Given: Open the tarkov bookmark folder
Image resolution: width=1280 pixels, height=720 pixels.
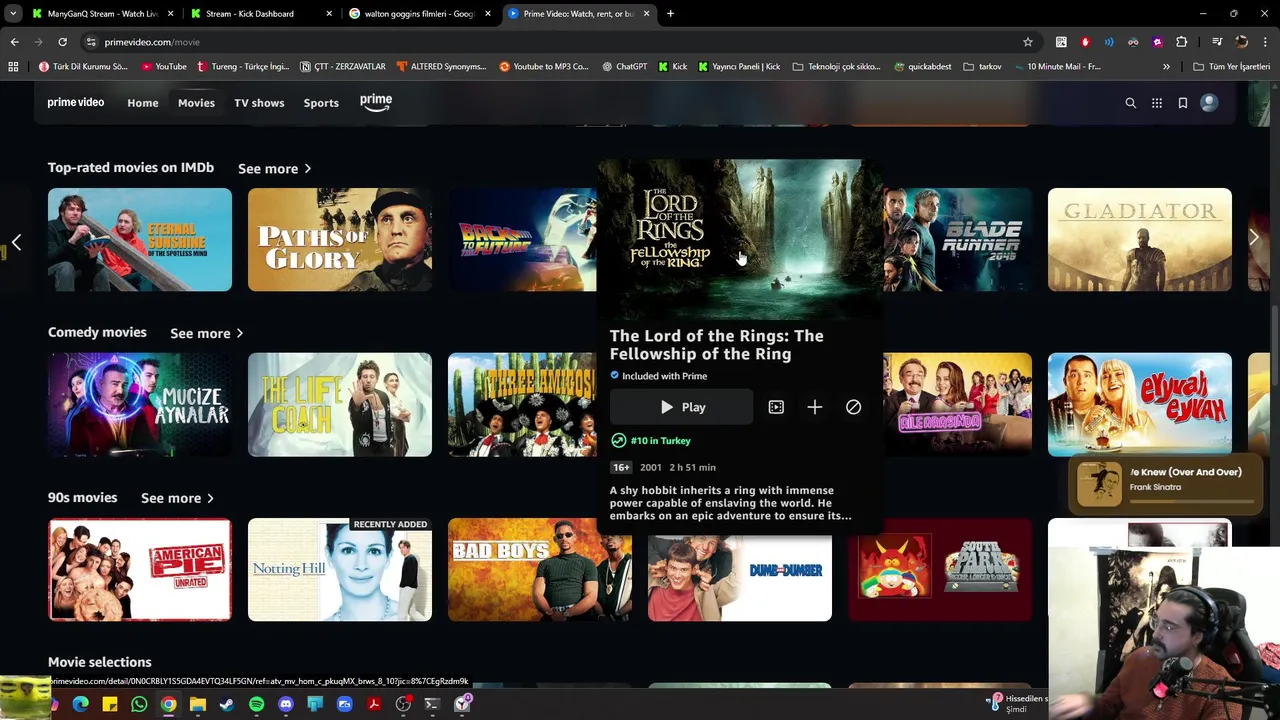Looking at the screenshot, I should [983, 67].
